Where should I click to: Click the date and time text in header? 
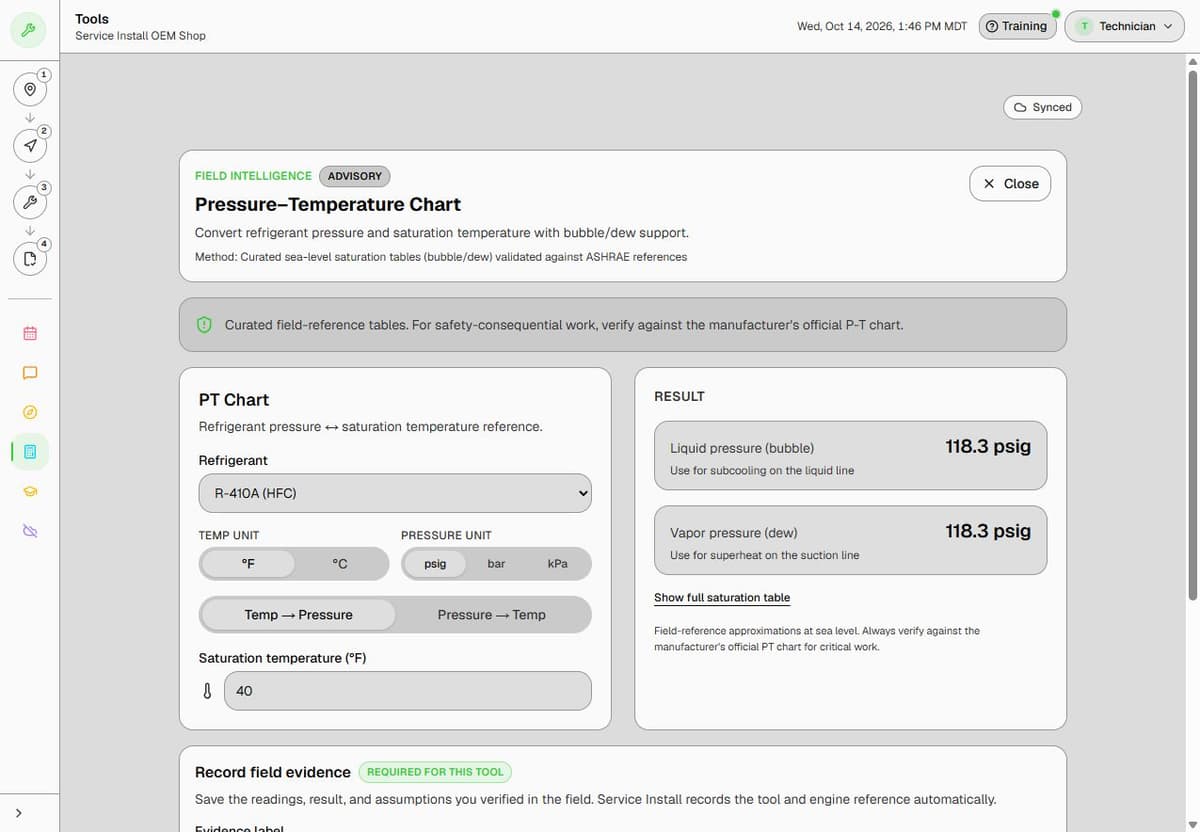click(x=882, y=27)
